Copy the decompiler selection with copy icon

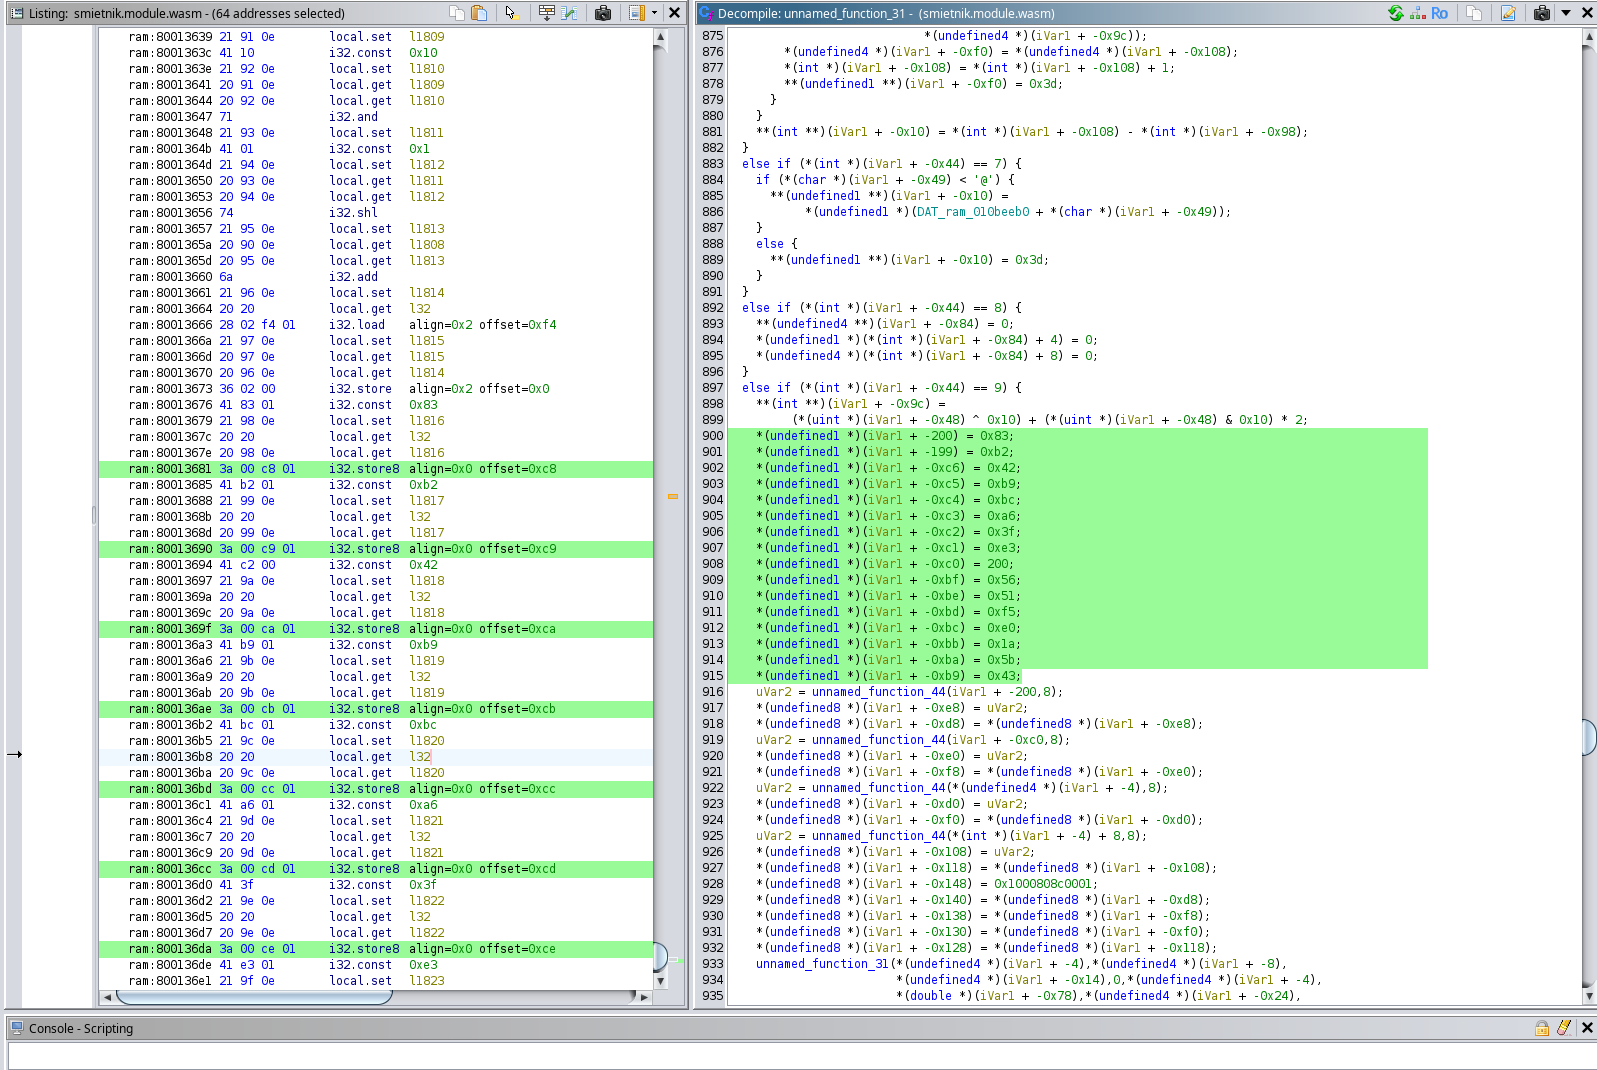[x=1473, y=13]
